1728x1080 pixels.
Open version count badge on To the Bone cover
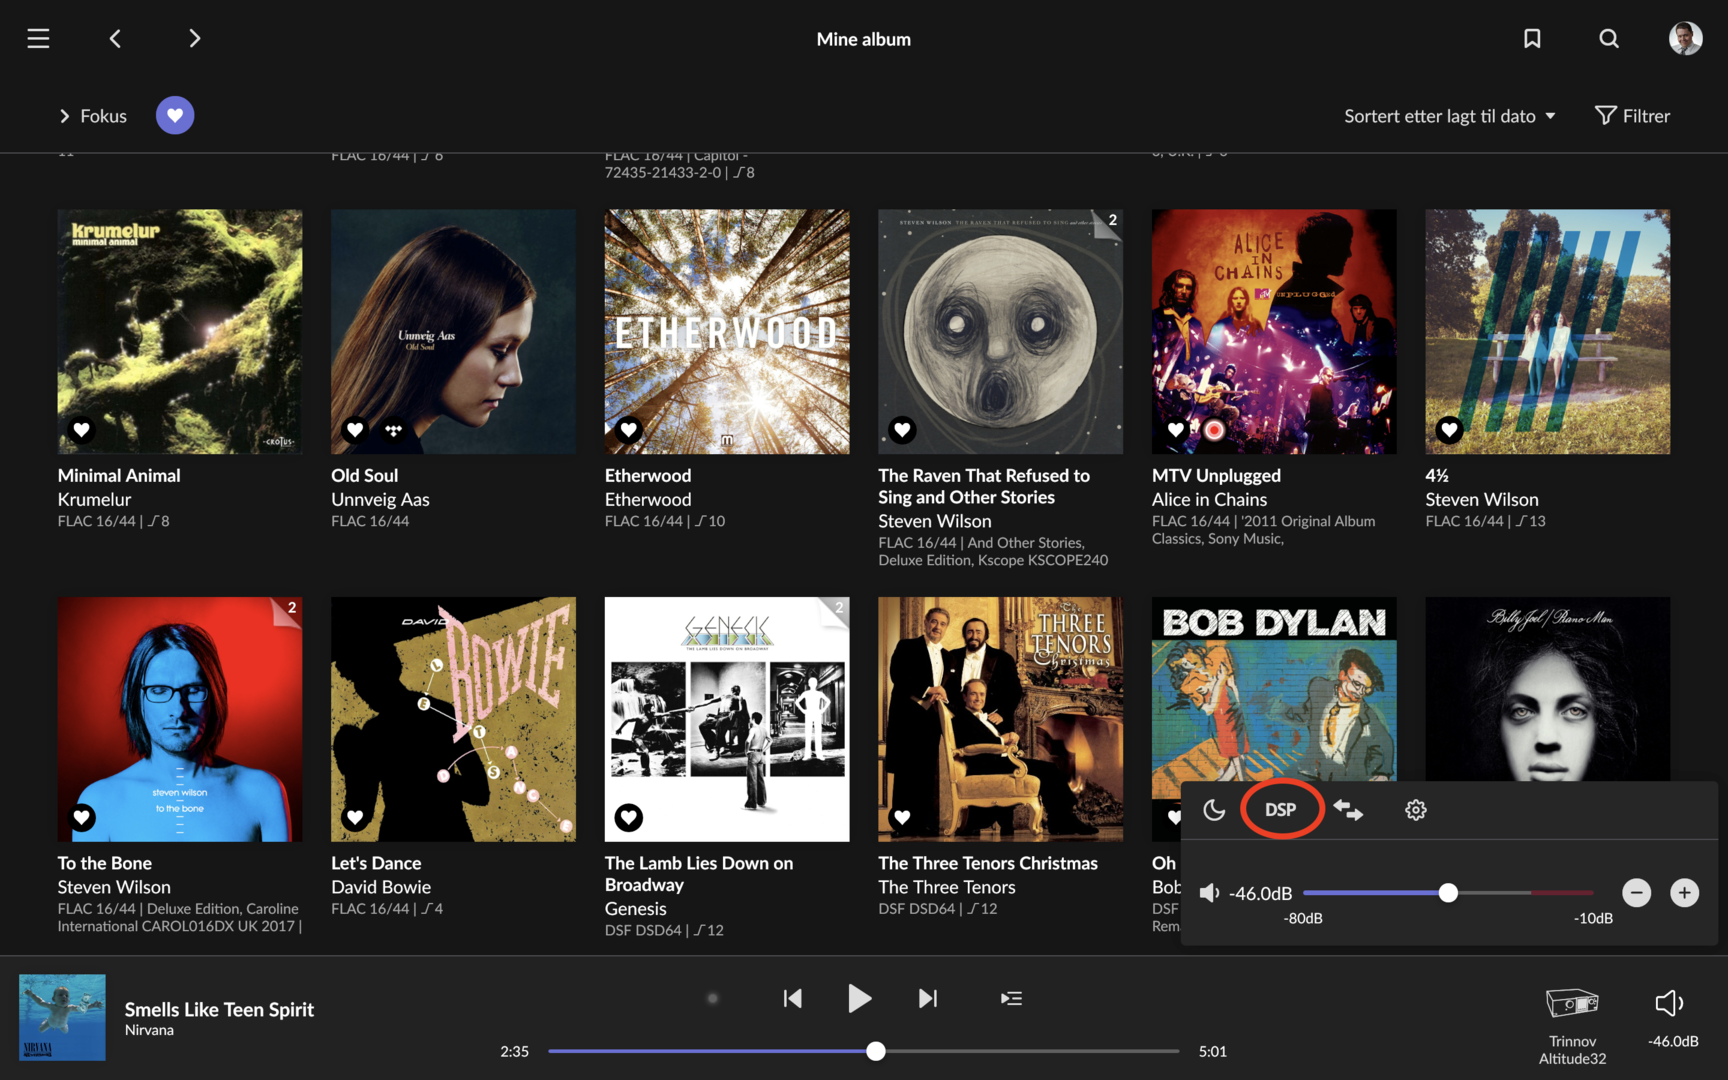point(288,610)
